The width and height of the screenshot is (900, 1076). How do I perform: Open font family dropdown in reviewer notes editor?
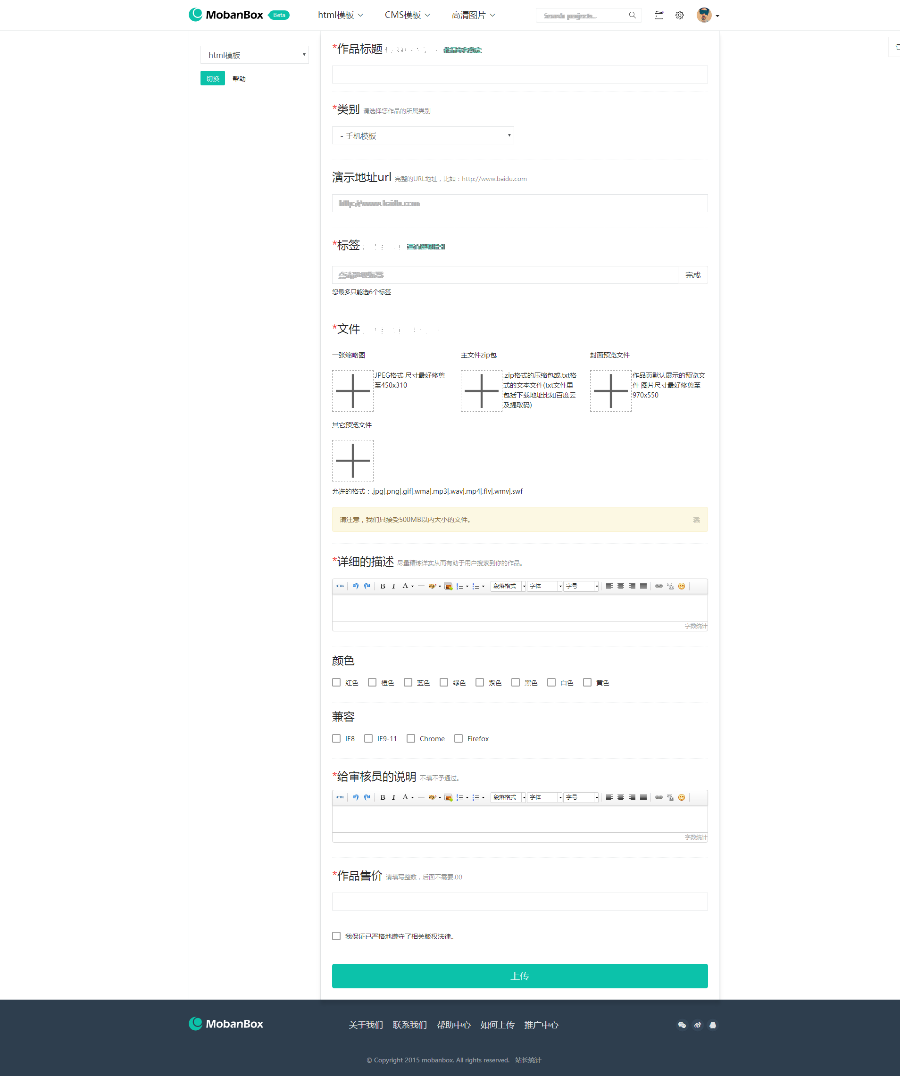coord(545,797)
